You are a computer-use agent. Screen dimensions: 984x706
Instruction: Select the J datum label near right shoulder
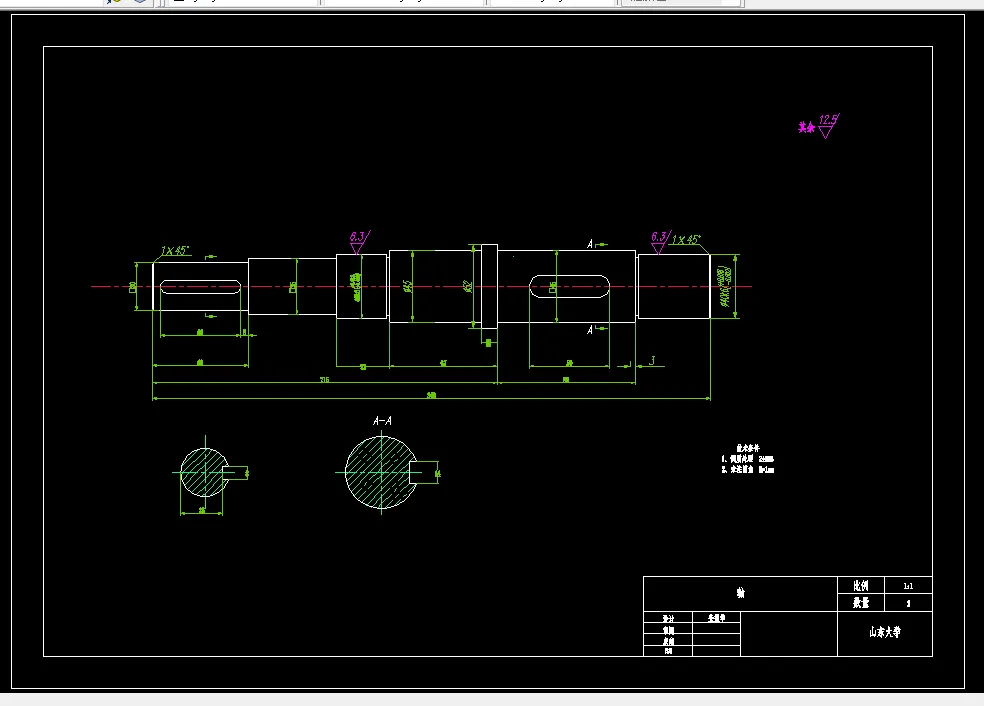(652, 360)
